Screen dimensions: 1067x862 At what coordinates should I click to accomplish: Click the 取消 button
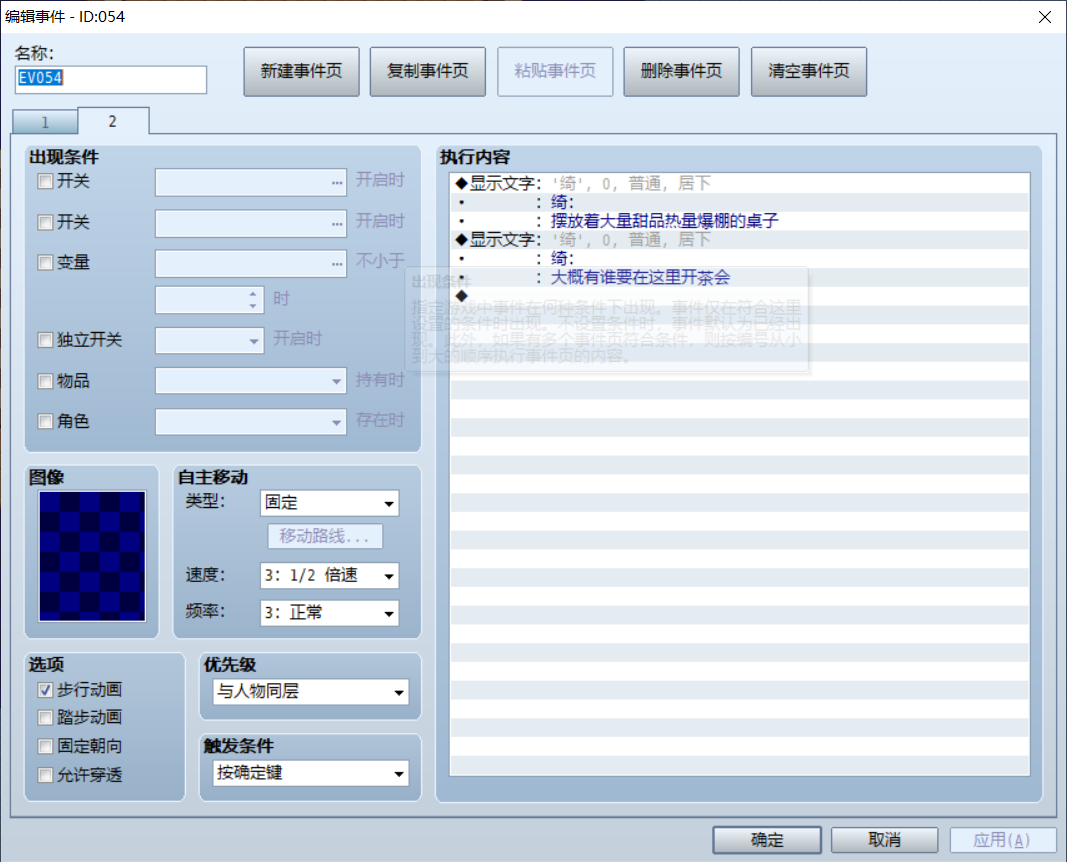885,840
